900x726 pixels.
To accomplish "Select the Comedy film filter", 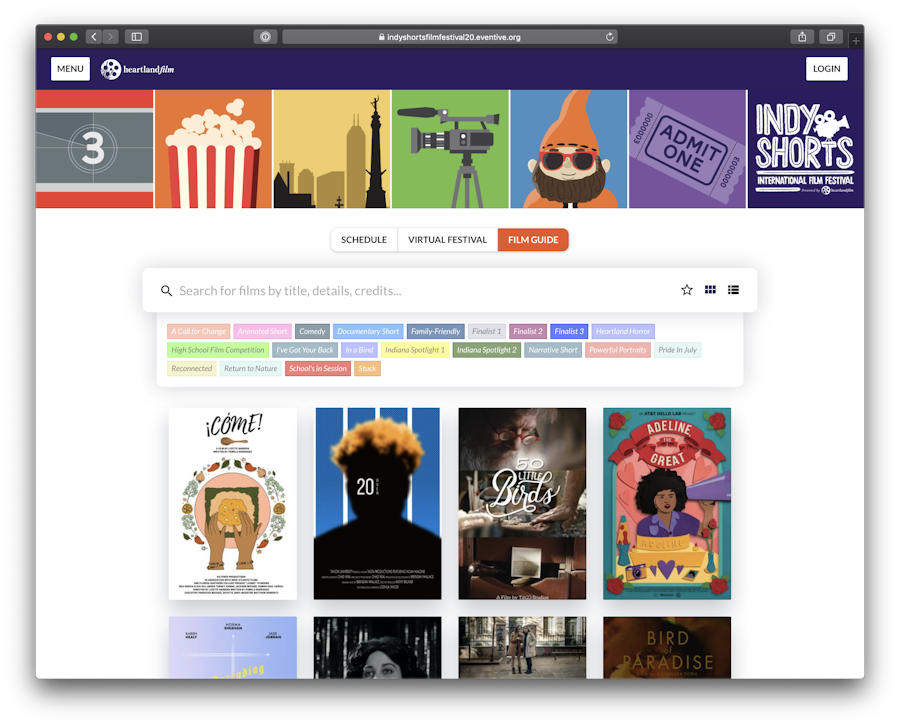I will (312, 330).
